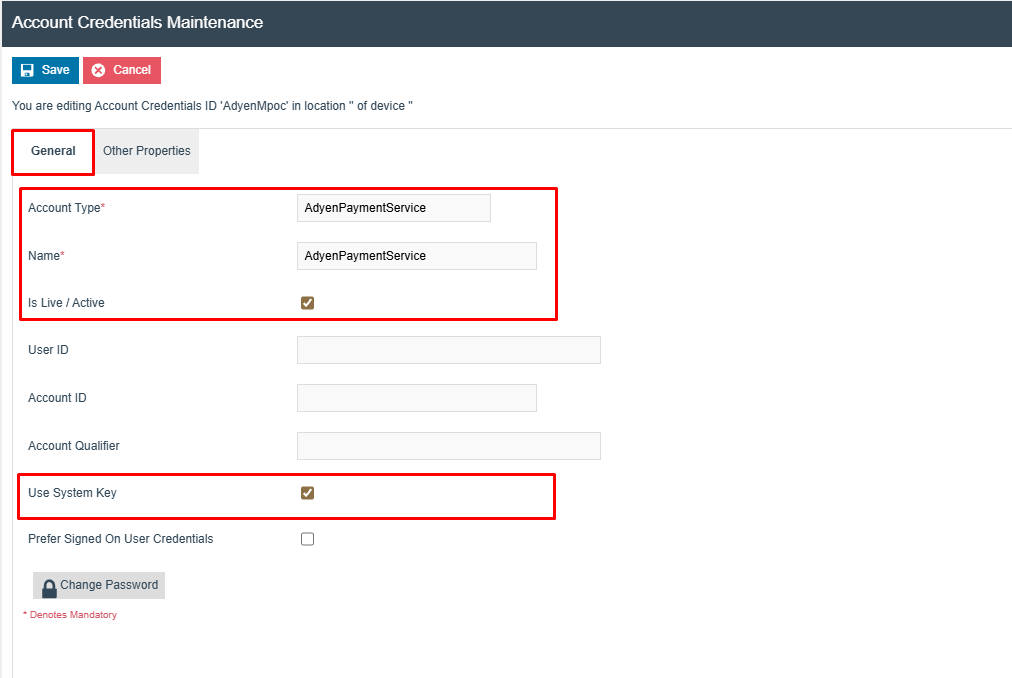
Task: Click into the Name input field
Action: pos(416,256)
